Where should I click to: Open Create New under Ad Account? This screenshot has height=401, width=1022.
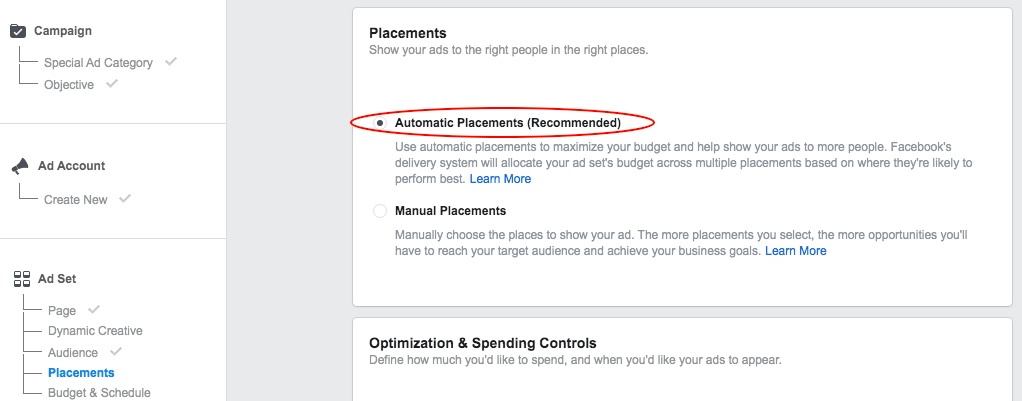[x=75, y=200]
